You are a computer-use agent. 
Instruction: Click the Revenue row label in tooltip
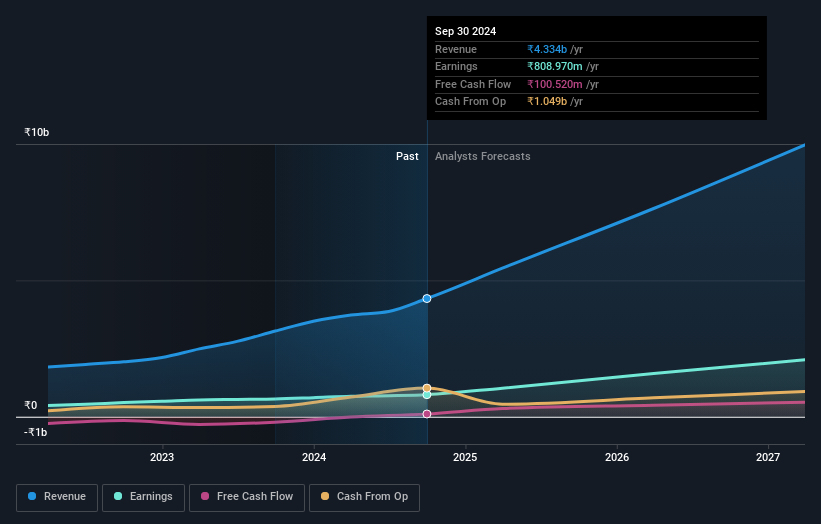pyautogui.click(x=456, y=49)
